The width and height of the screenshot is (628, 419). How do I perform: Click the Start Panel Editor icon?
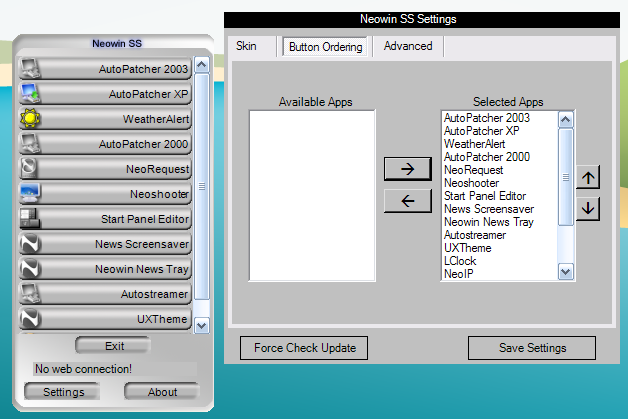pyautogui.click(x=30, y=218)
